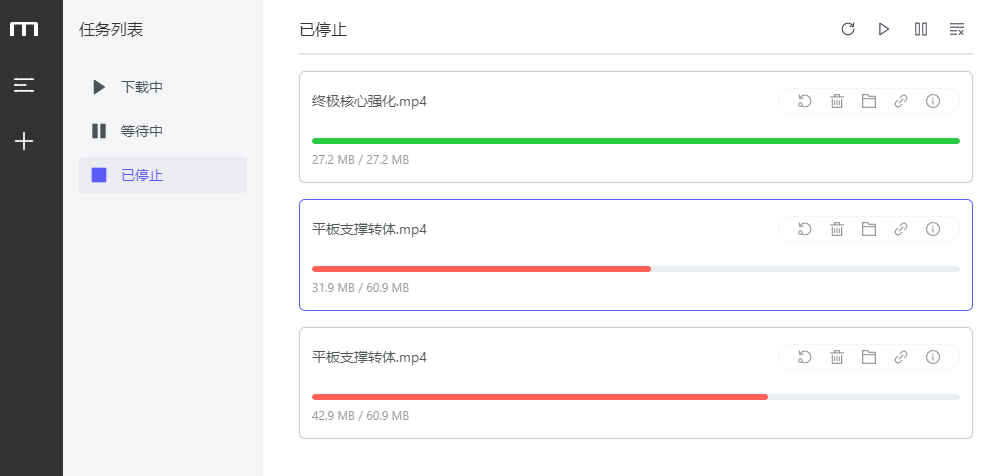Purge task records using the list-clear icon

pyautogui.click(x=957, y=29)
